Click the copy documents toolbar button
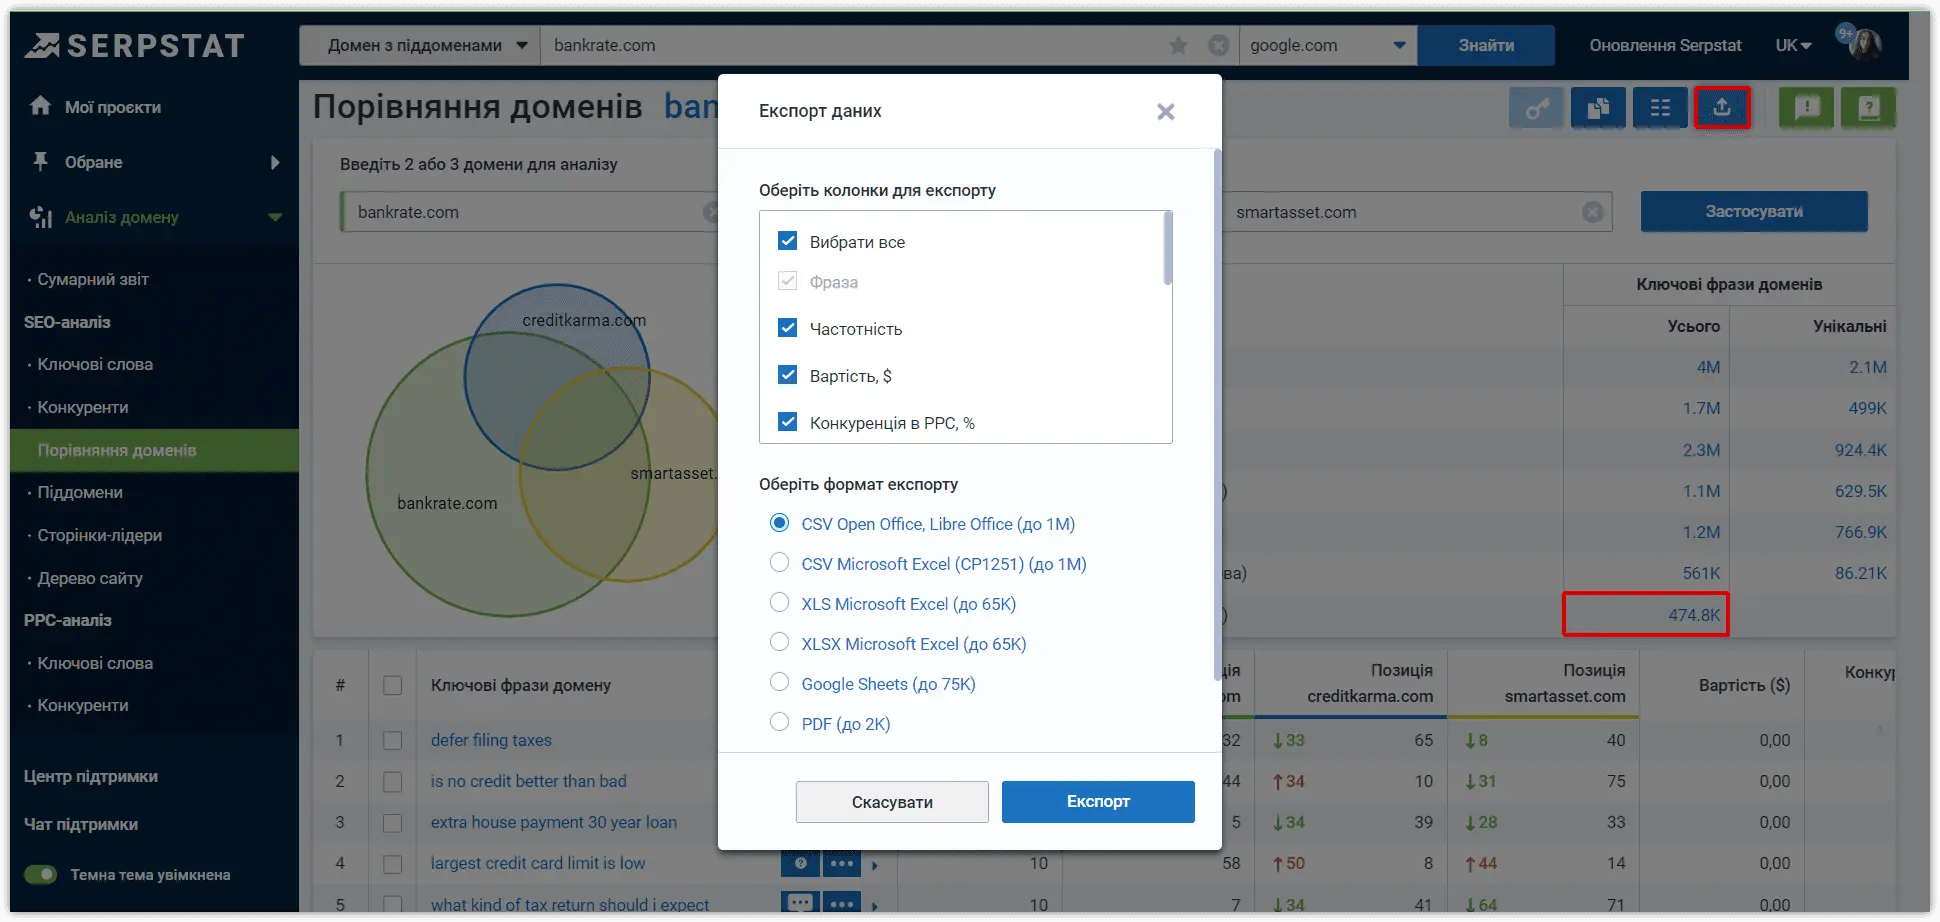Image resolution: width=1940 pixels, height=922 pixels. (x=1598, y=108)
